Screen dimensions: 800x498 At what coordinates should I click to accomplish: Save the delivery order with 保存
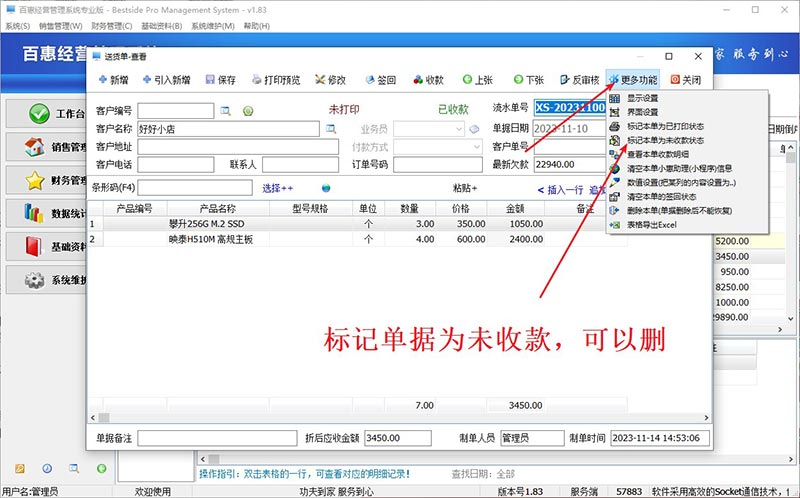[220, 80]
